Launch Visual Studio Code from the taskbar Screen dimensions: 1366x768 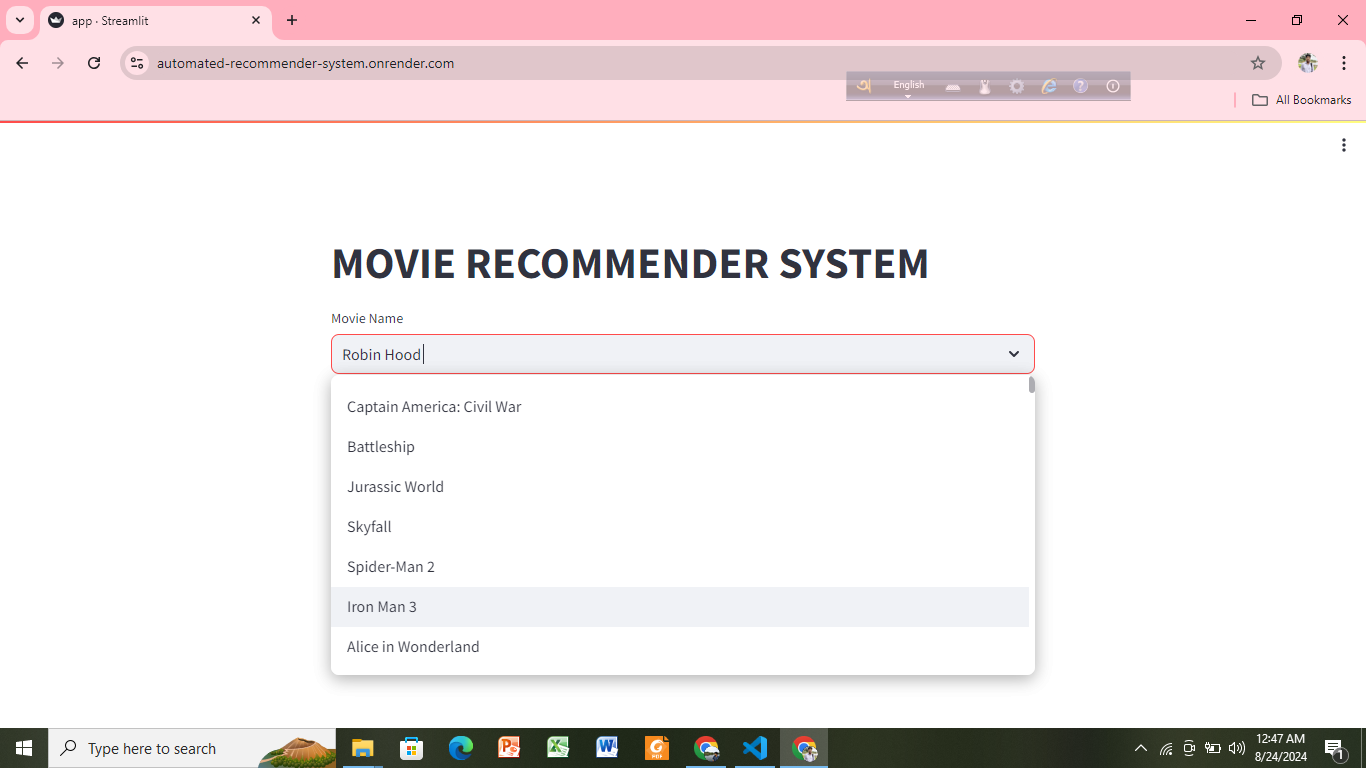point(755,747)
